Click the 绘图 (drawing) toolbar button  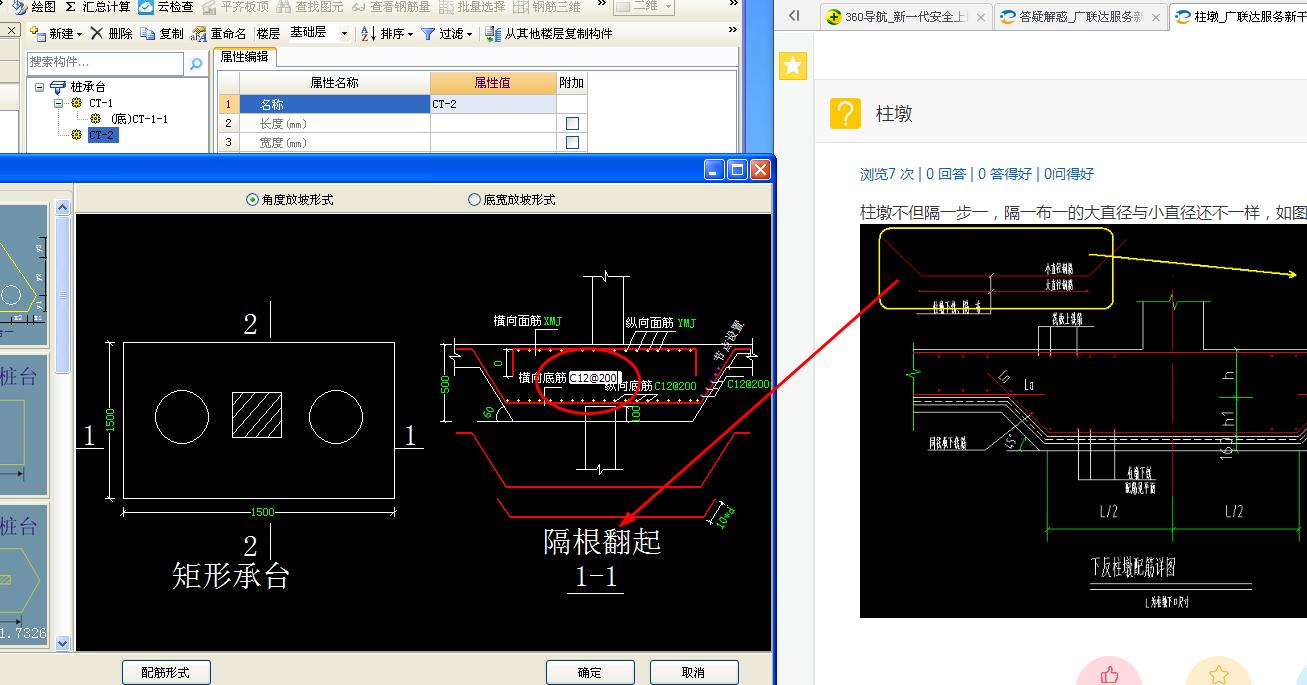tap(35, 7)
